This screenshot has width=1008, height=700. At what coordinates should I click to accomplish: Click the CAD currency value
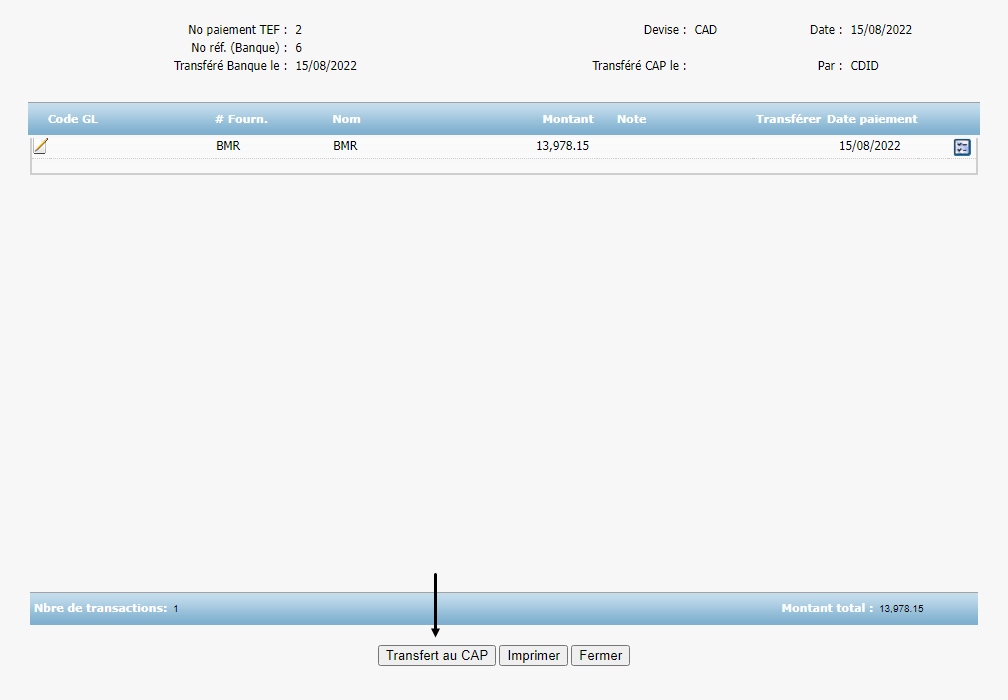(705, 30)
